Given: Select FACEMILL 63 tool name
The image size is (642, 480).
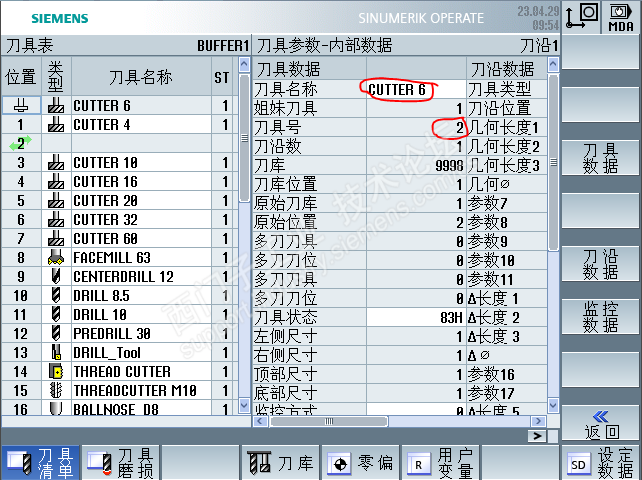Looking at the screenshot, I should point(112,258).
